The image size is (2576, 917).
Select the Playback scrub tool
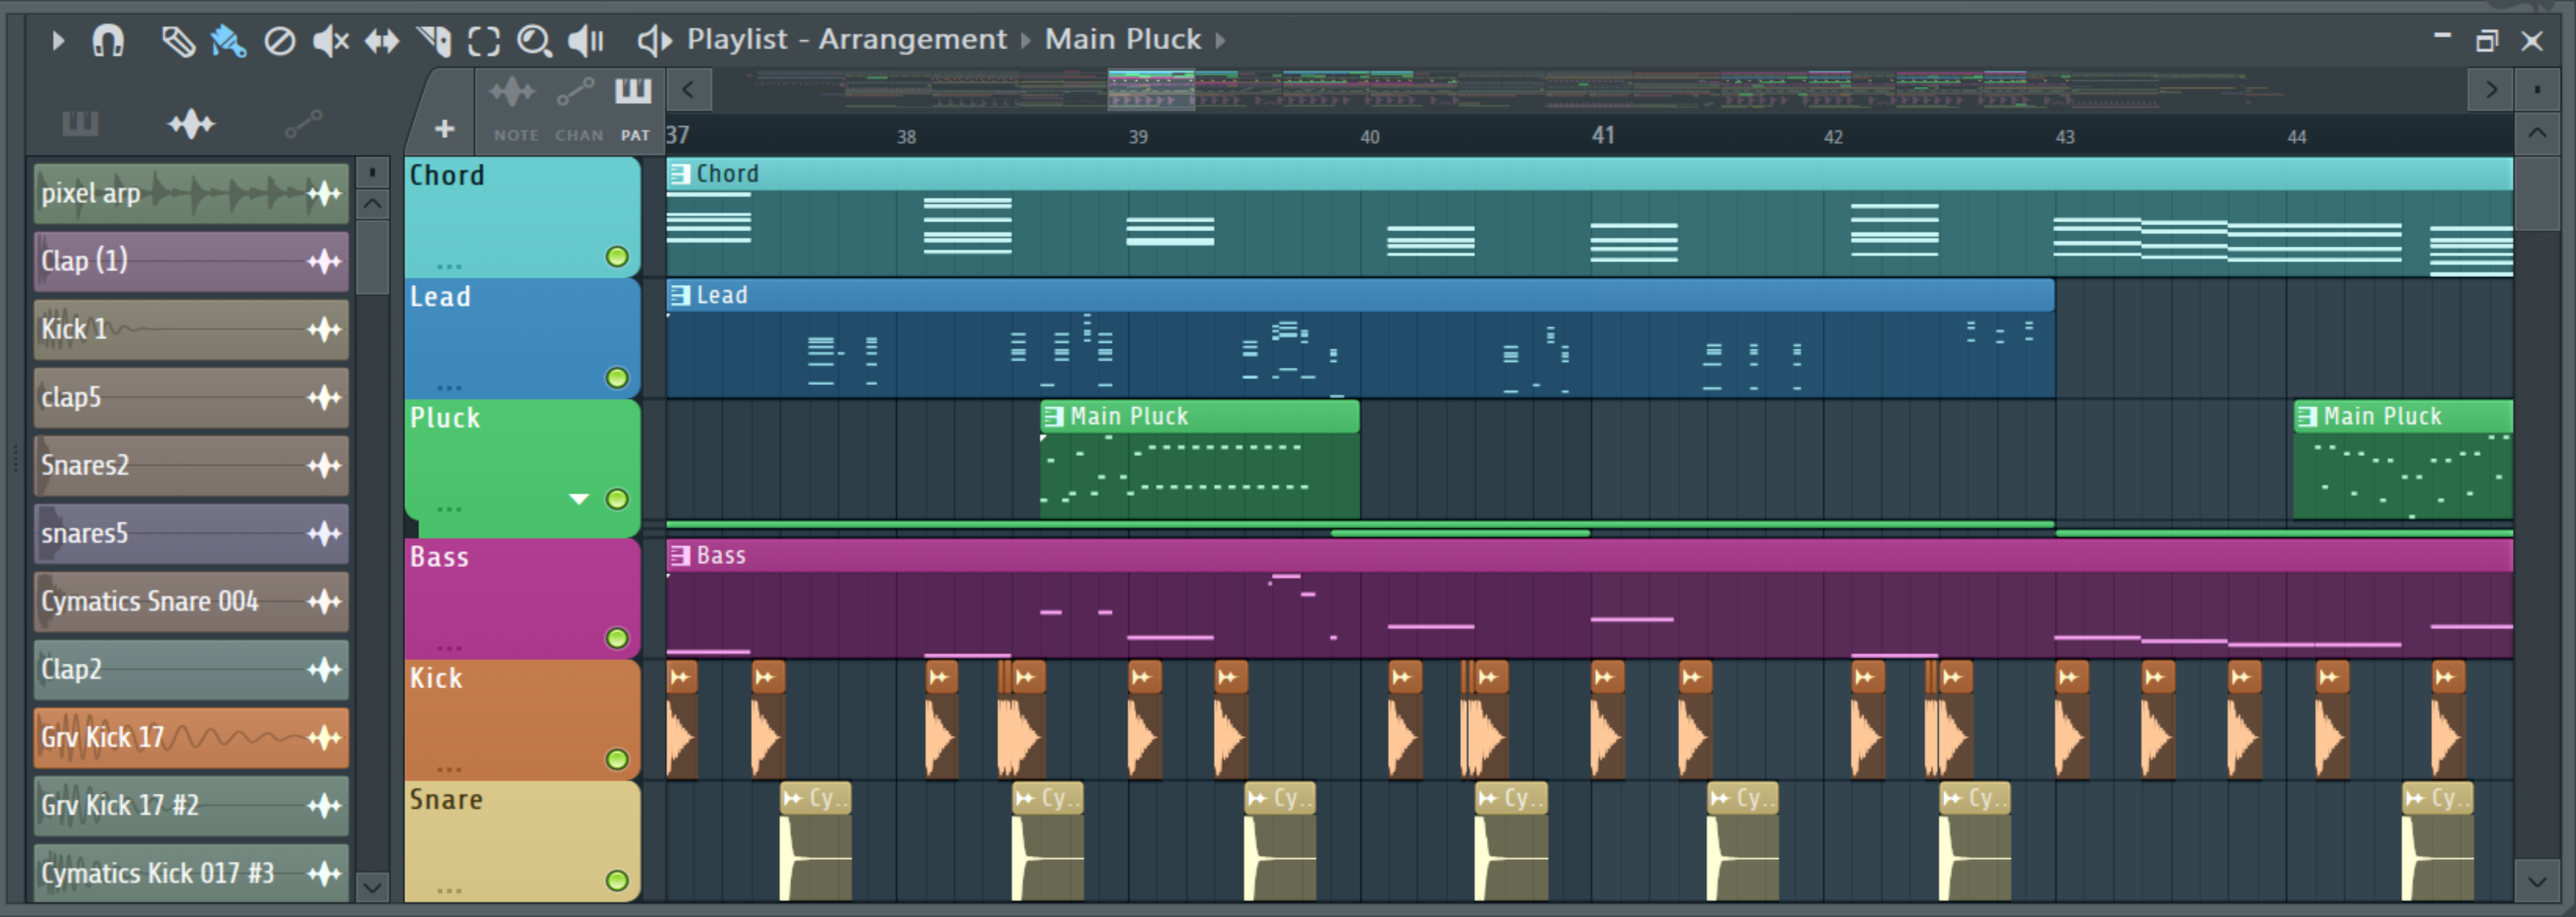tap(586, 41)
